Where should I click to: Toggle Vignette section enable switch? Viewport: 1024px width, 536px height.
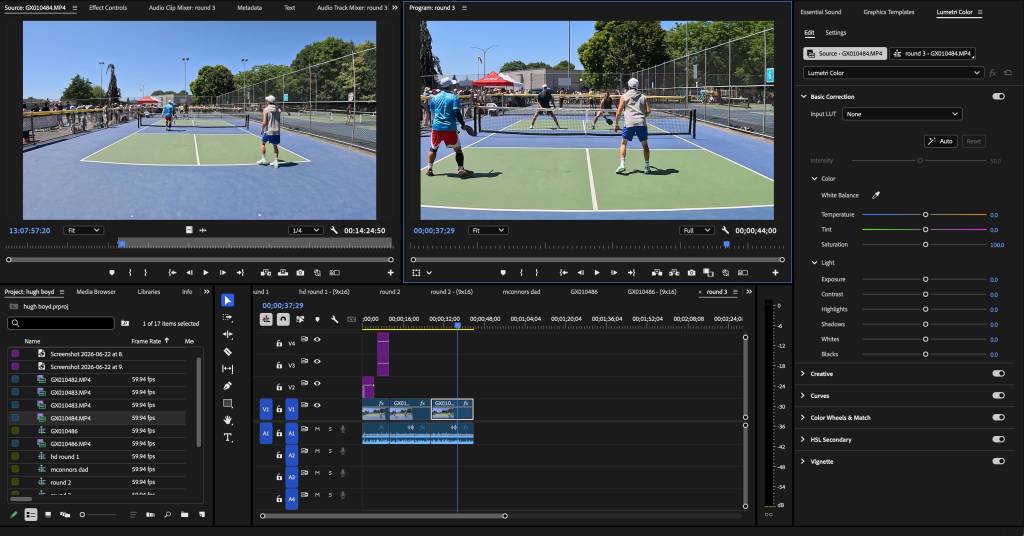tap(999, 462)
